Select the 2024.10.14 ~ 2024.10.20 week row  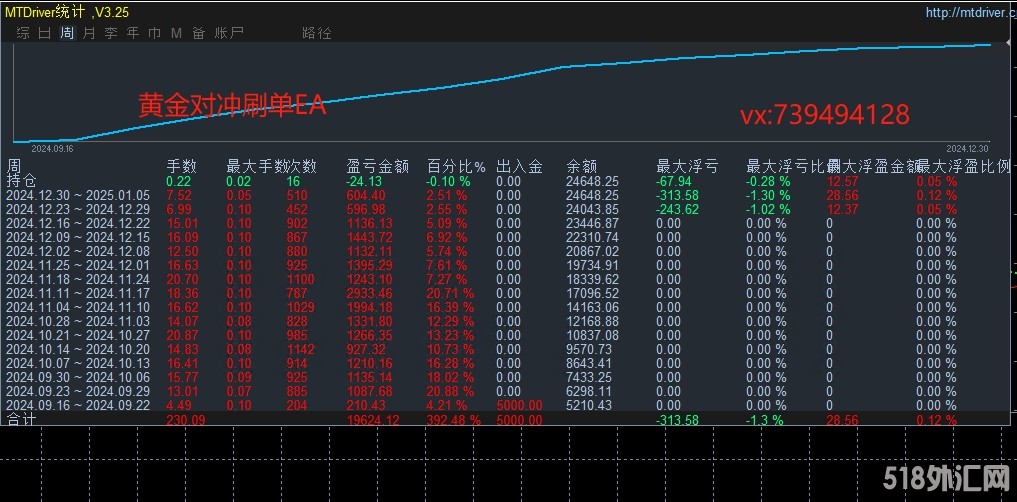point(508,350)
